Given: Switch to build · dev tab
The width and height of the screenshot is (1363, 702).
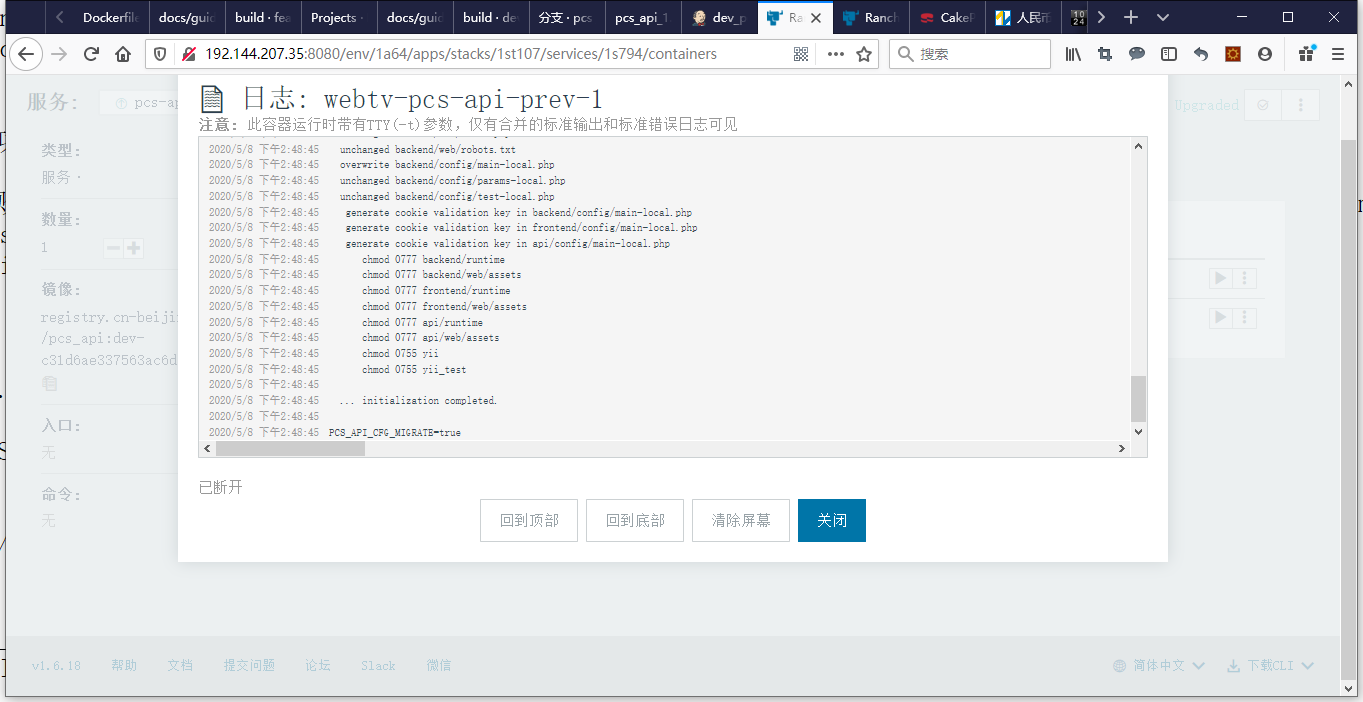Looking at the screenshot, I should coord(491,17).
